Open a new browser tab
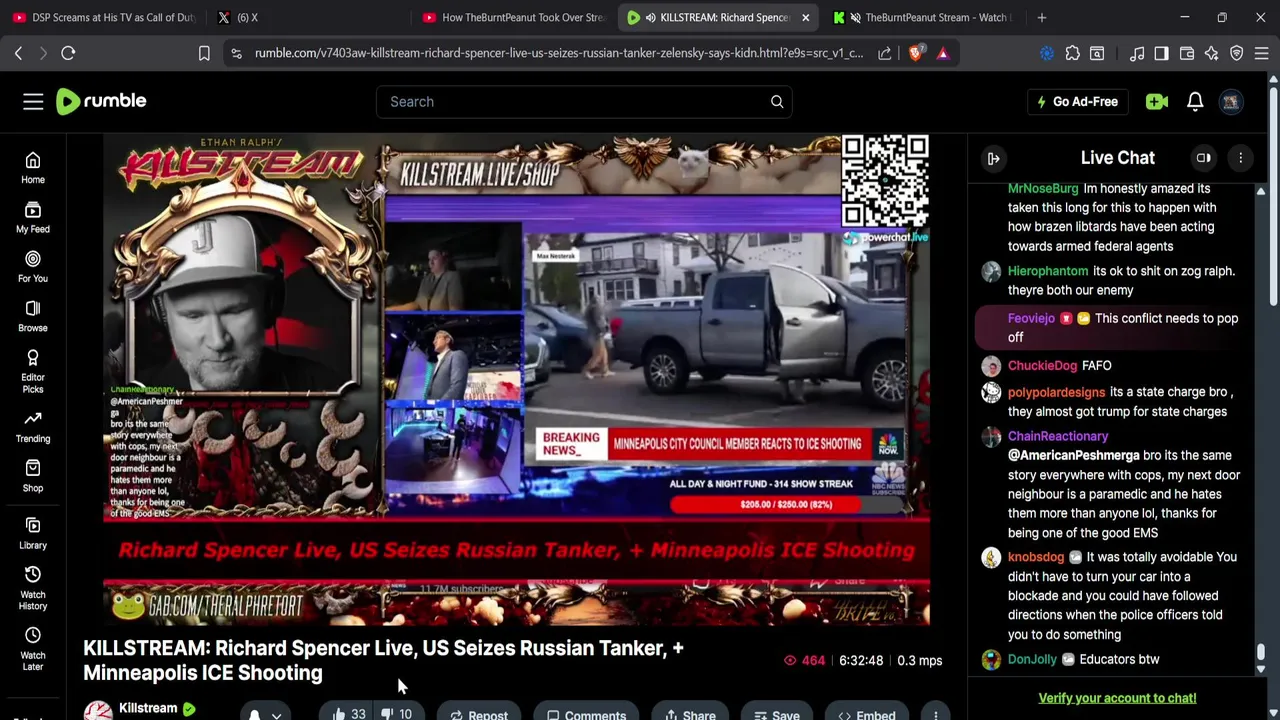The width and height of the screenshot is (1280, 720). (1042, 17)
